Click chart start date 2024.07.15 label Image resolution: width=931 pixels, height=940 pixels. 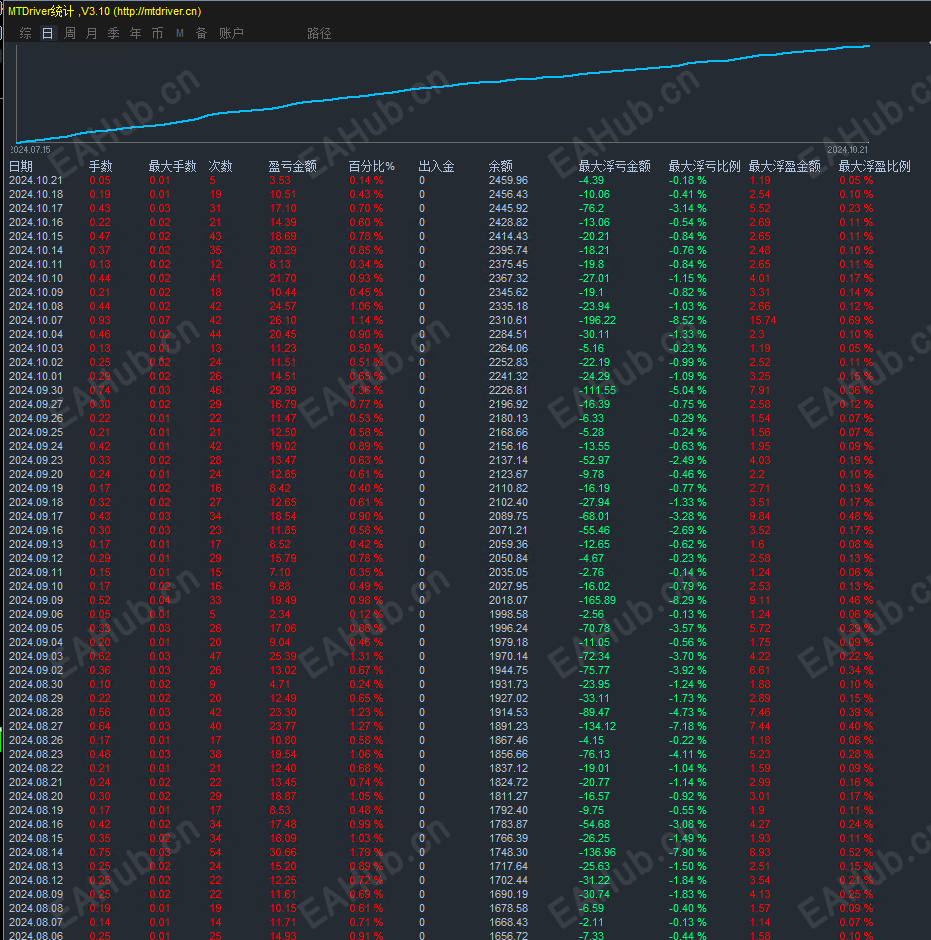(30, 149)
